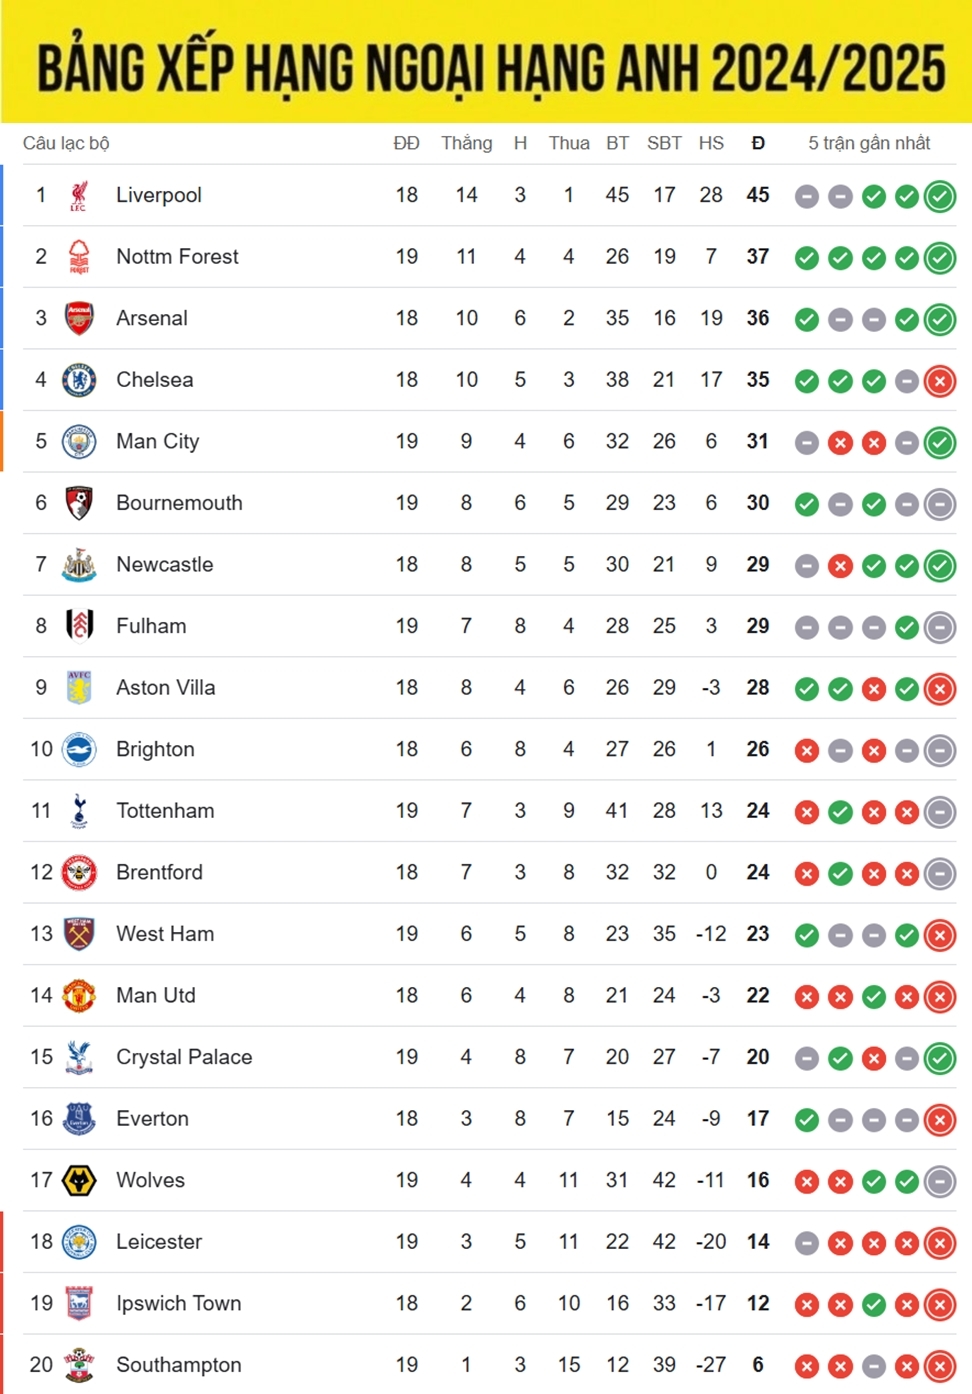Image resolution: width=972 pixels, height=1394 pixels.
Task: Click the Đ points column header
Action: tap(758, 143)
